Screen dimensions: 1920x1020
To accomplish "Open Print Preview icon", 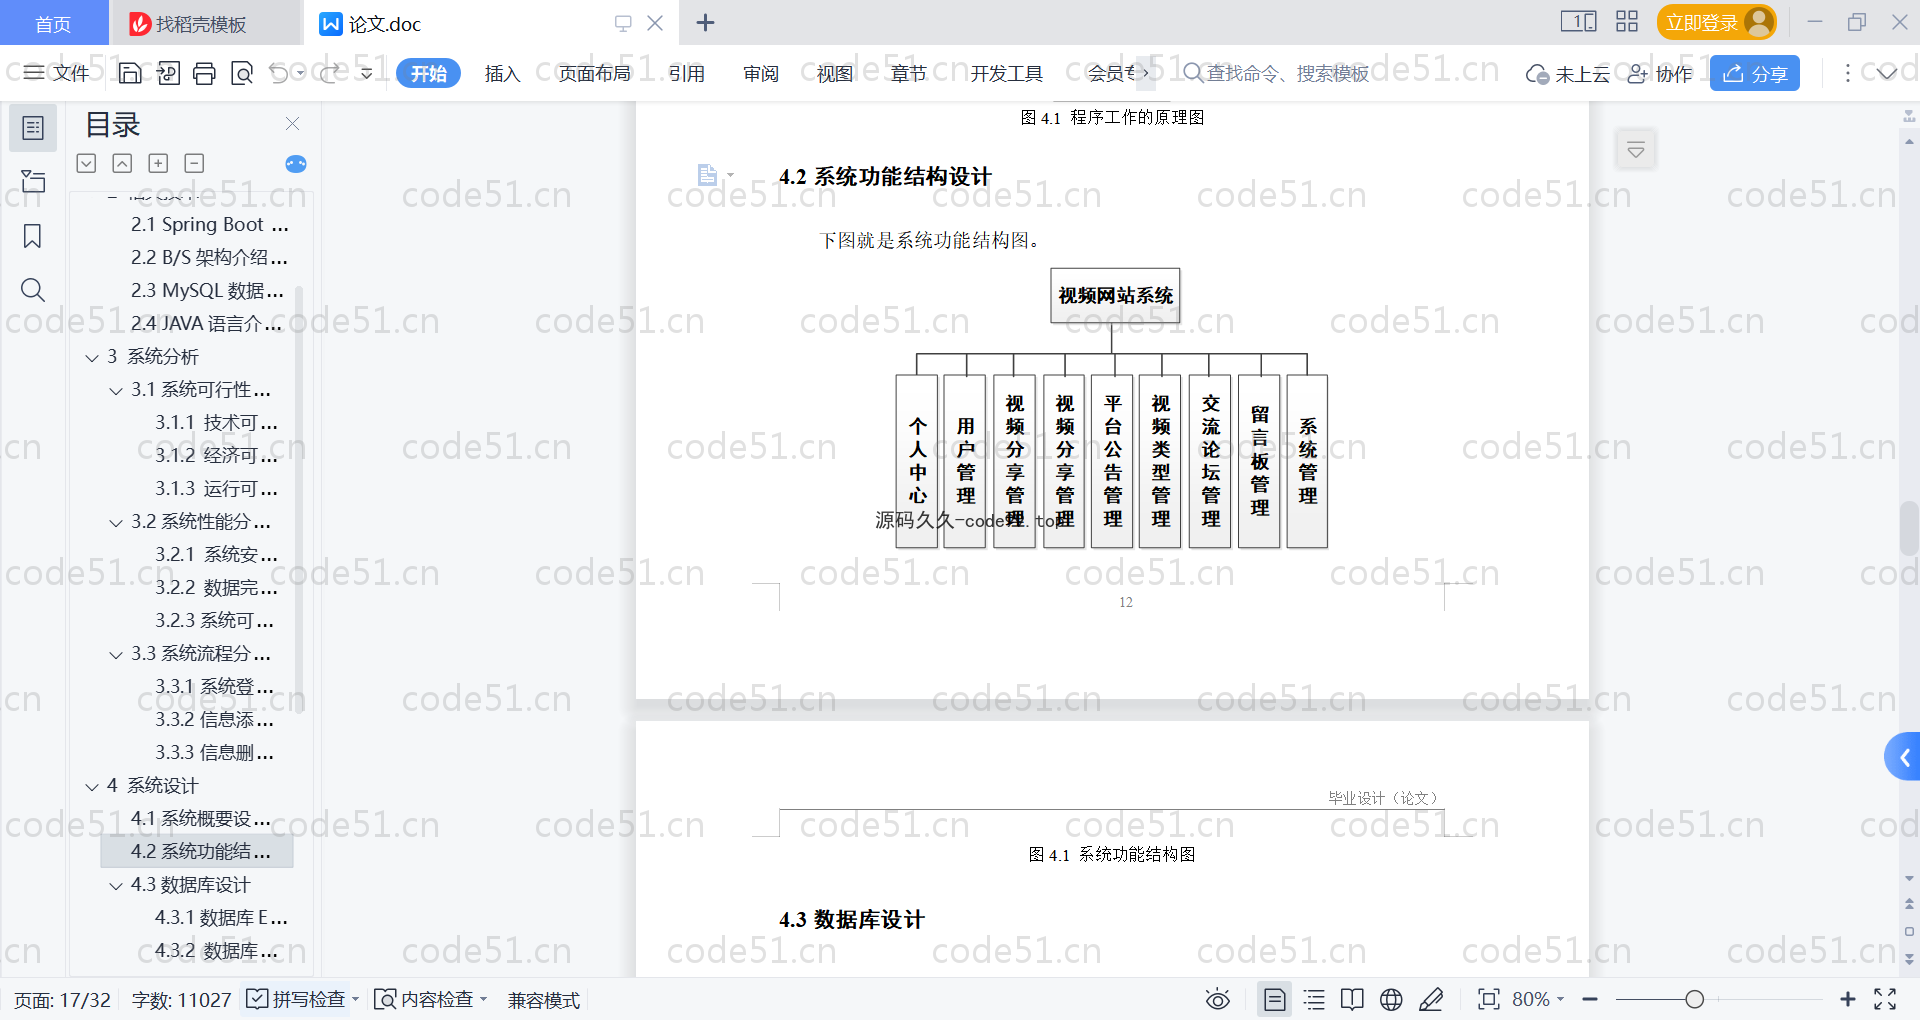I will coord(241,73).
